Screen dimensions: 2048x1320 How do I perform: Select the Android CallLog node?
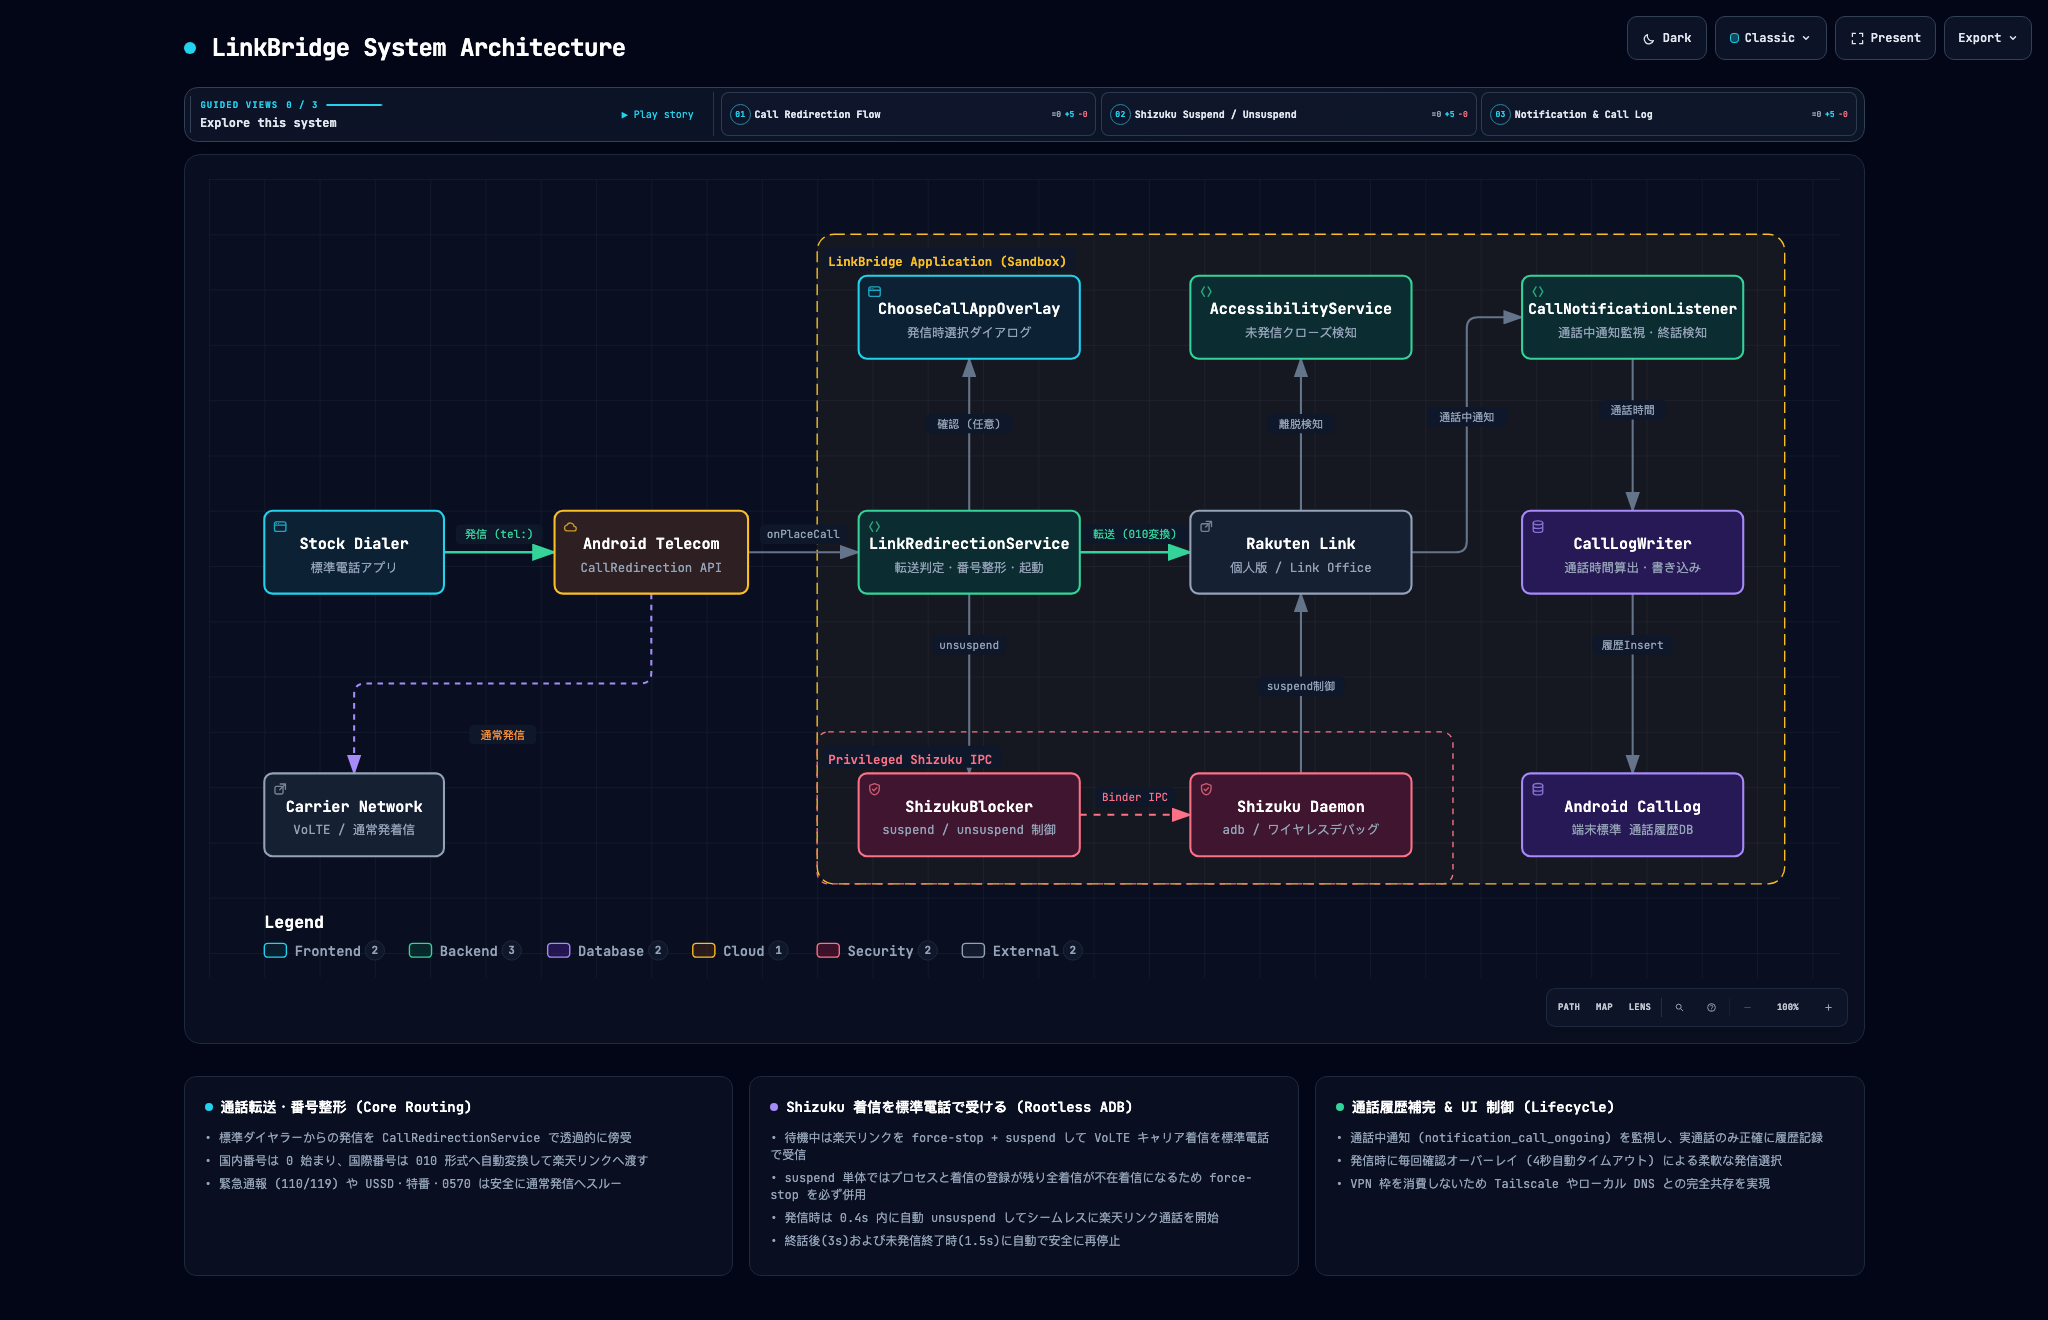pyautogui.click(x=1632, y=815)
